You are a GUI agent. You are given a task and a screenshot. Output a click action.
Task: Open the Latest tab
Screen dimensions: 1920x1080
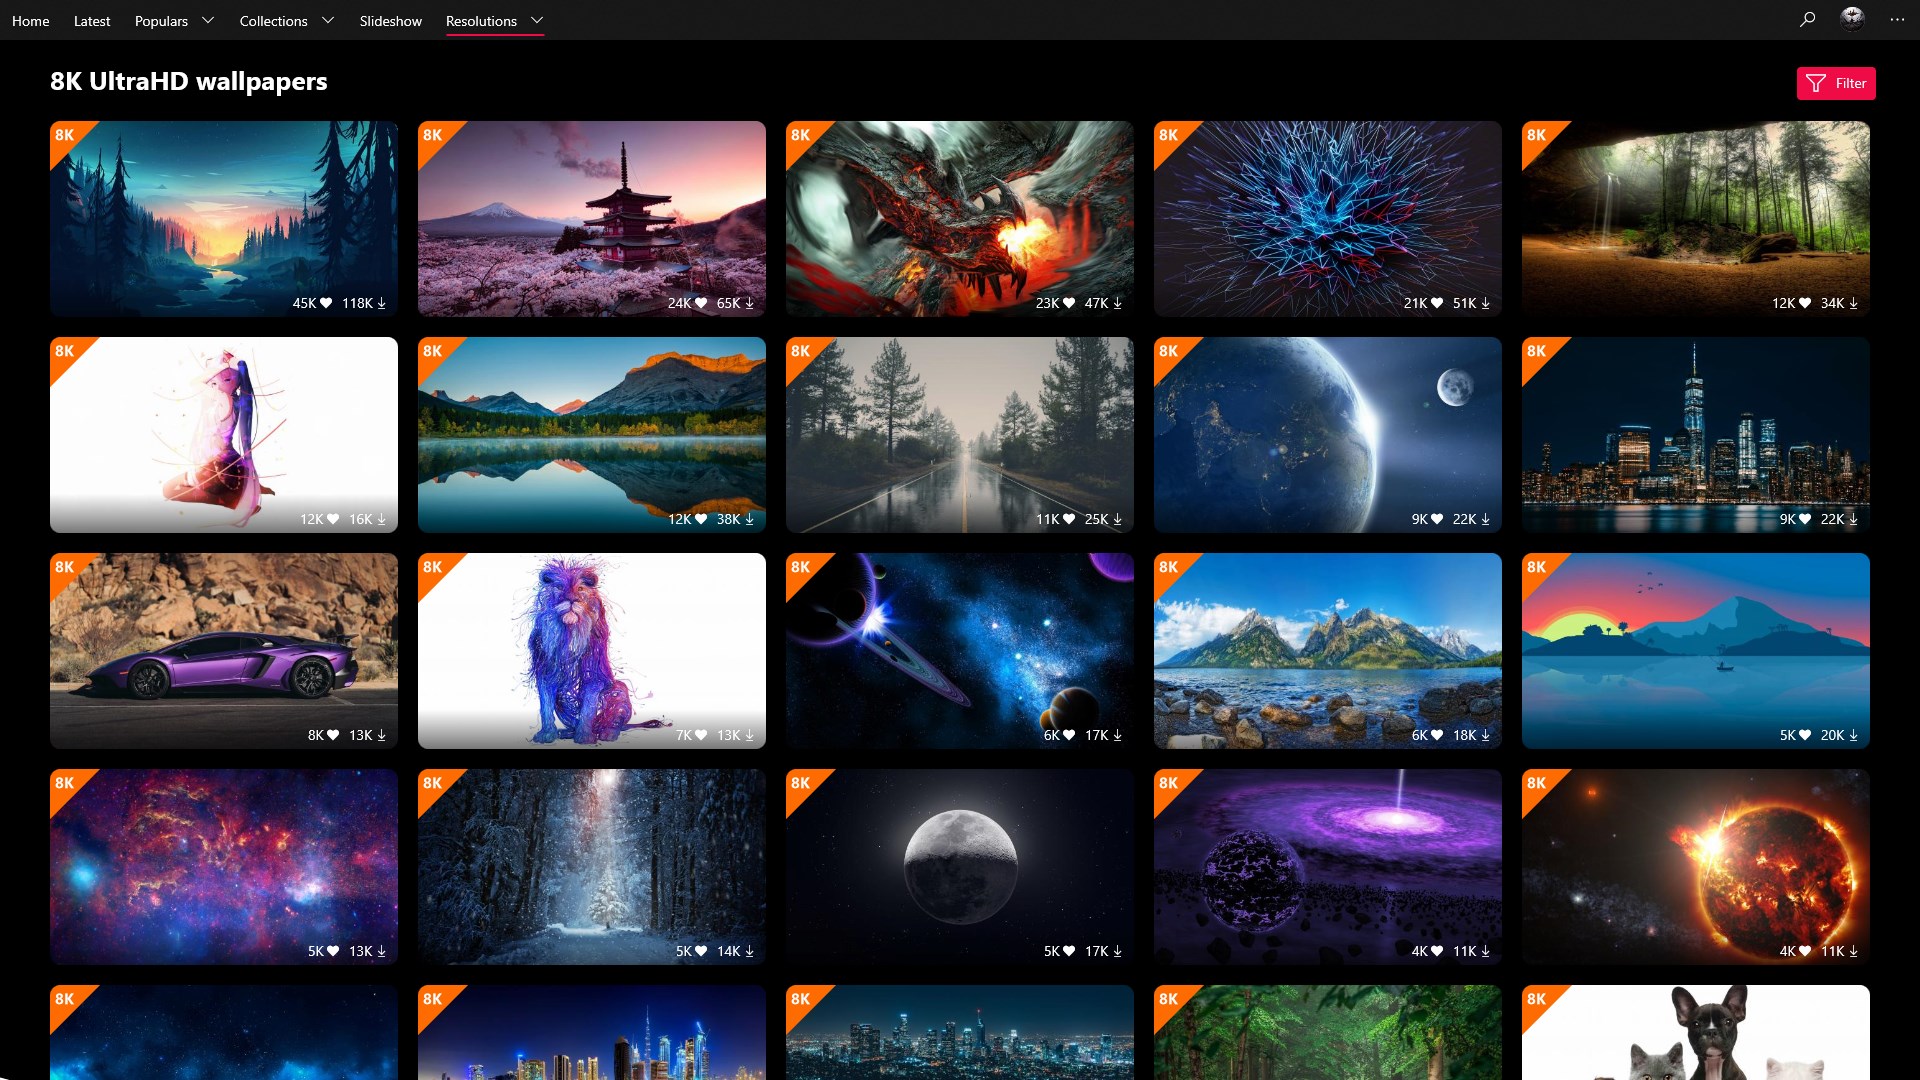[x=92, y=21]
